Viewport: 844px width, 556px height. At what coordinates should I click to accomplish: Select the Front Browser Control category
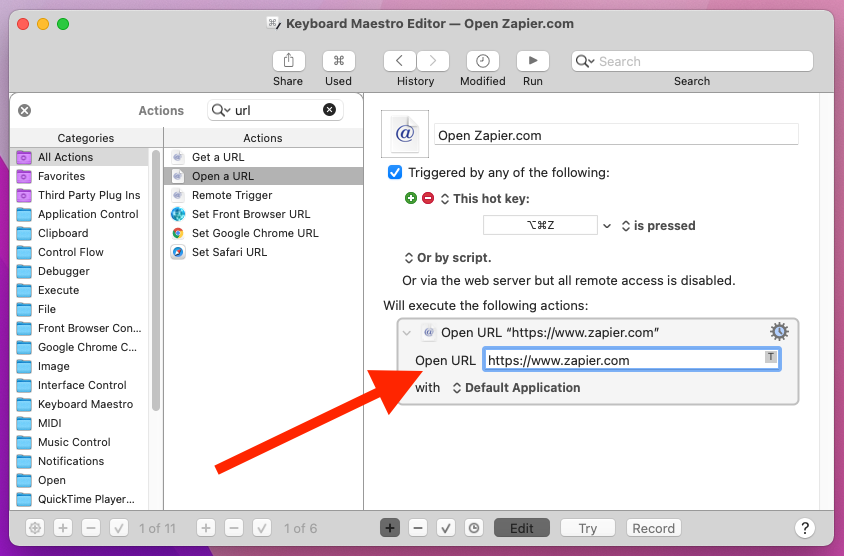tap(80, 328)
